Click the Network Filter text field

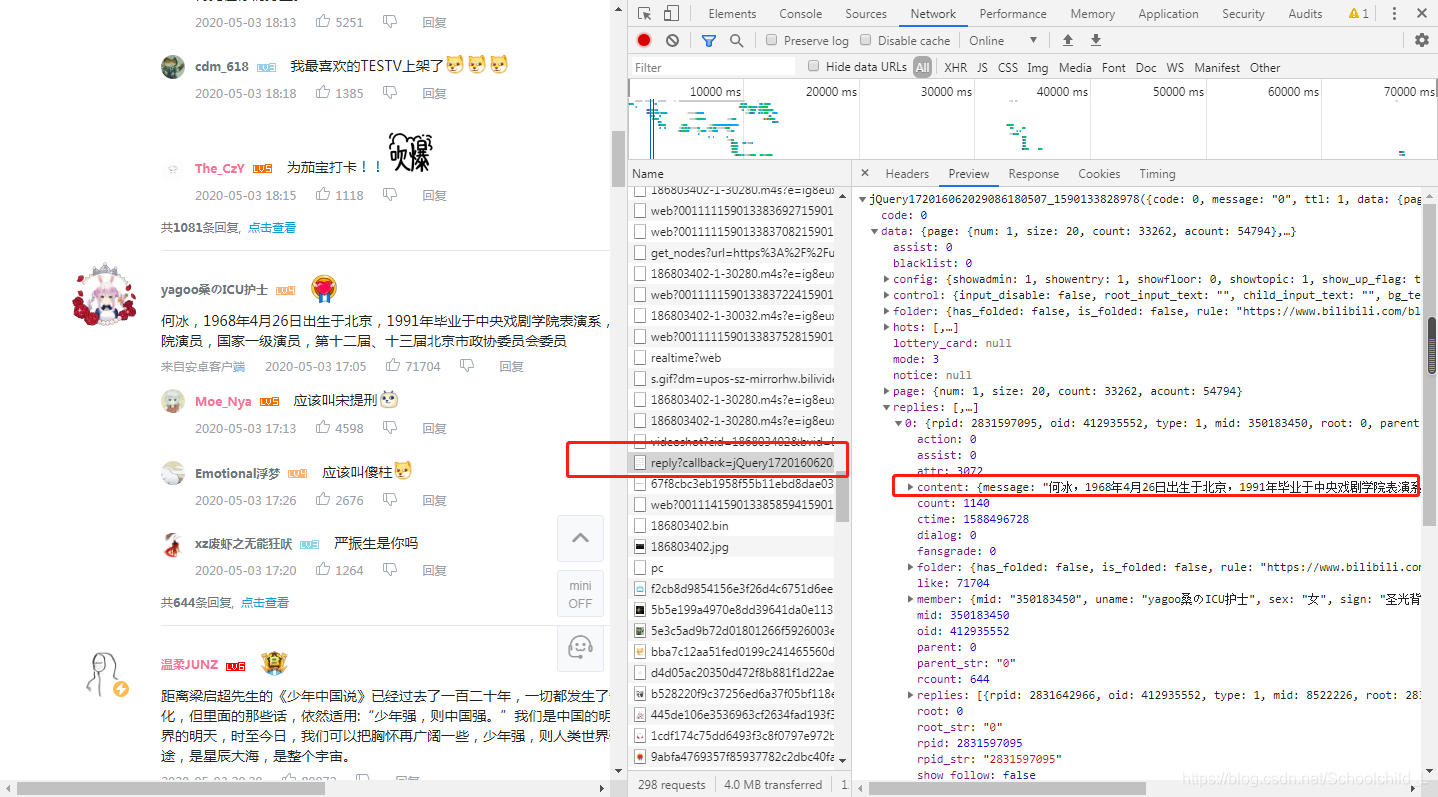click(713, 67)
